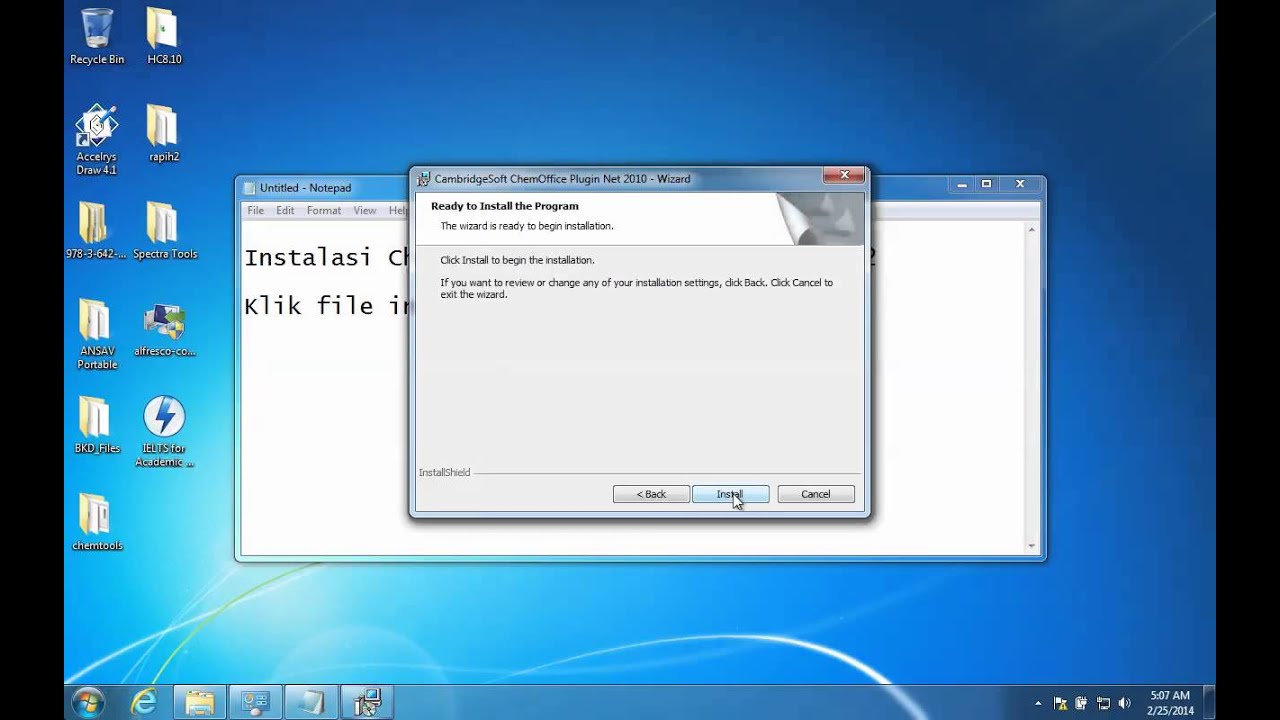
Task: Launch Internet Explorer from taskbar
Action: click(144, 702)
